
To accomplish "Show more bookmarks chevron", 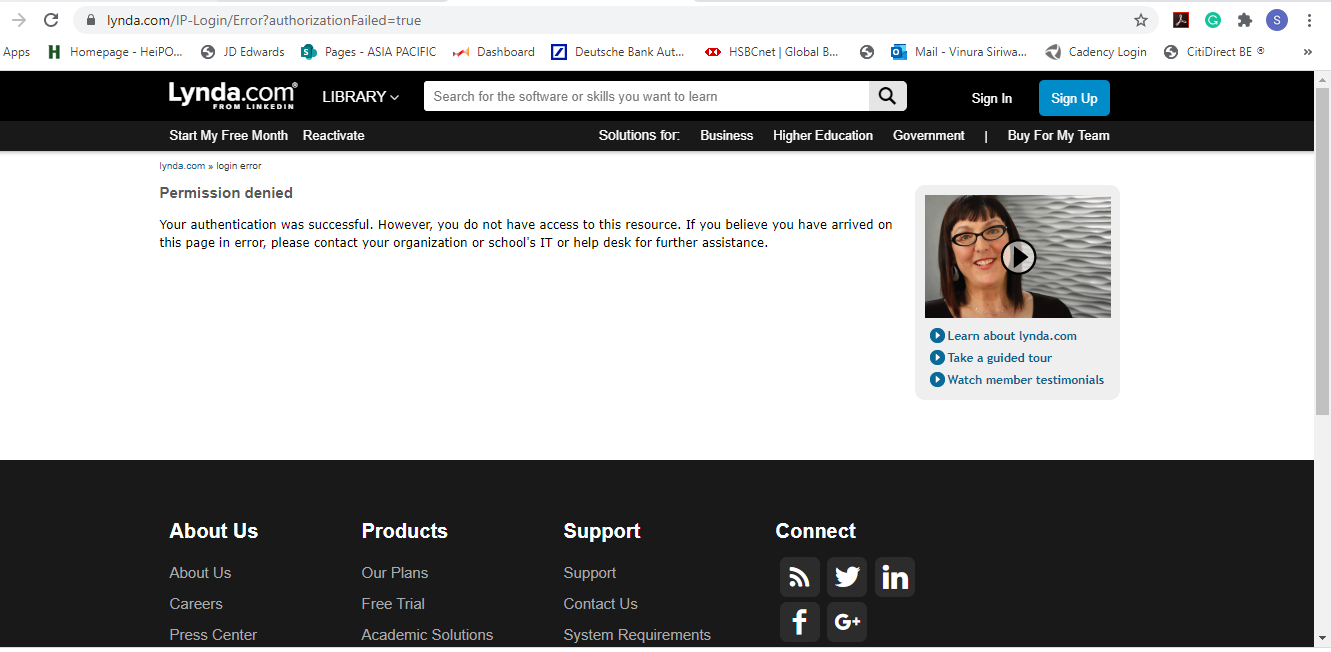I will click(x=1307, y=52).
